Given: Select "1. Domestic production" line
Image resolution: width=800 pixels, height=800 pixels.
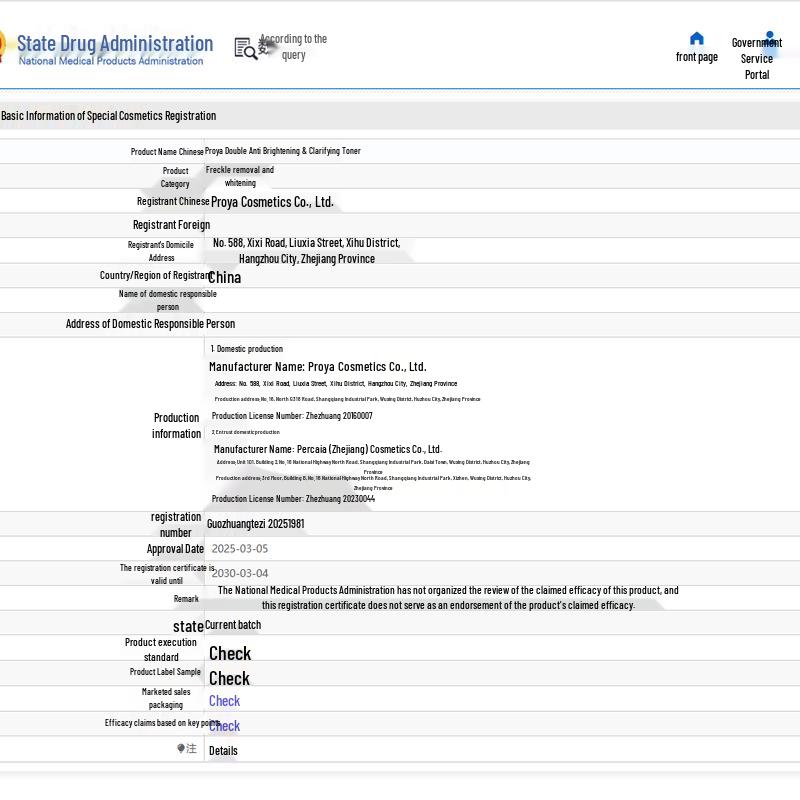Looking at the screenshot, I should (x=247, y=349).
